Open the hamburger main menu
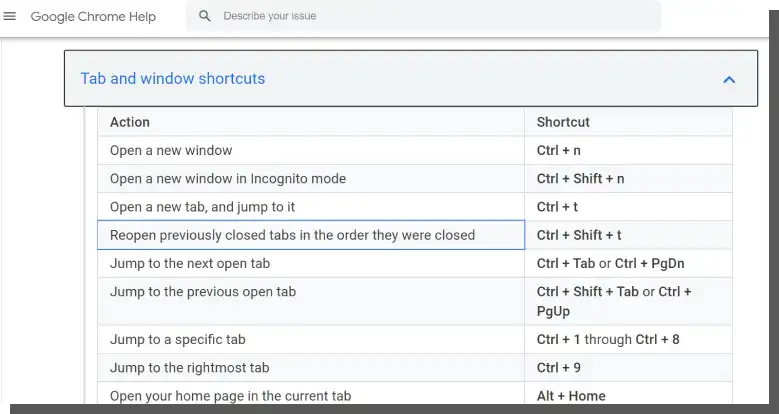The width and height of the screenshot is (779, 414). coord(9,16)
